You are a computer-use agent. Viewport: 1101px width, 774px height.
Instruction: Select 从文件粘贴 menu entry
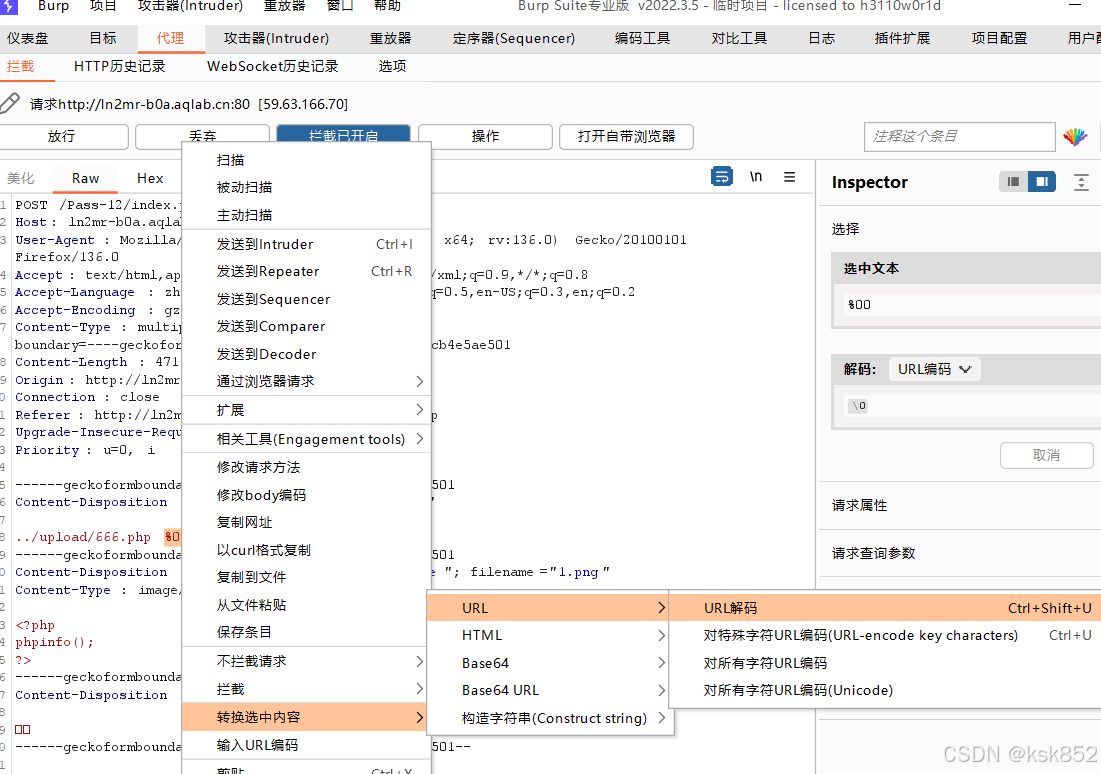(x=306, y=605)
